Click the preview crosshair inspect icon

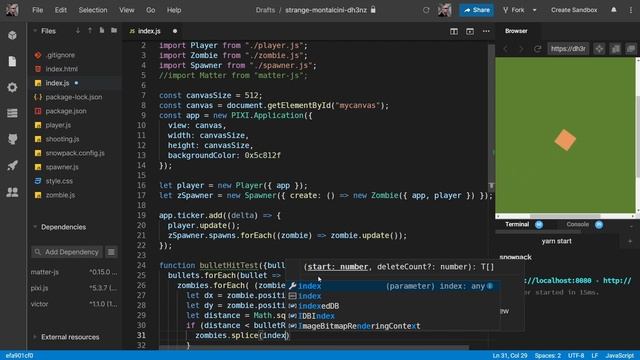599,49
